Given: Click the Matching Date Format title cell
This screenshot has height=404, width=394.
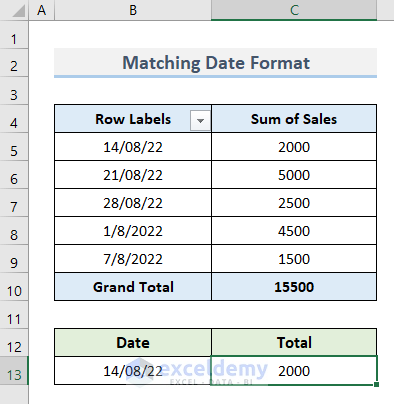Looking at the screenshot, I should pos(216,63).
